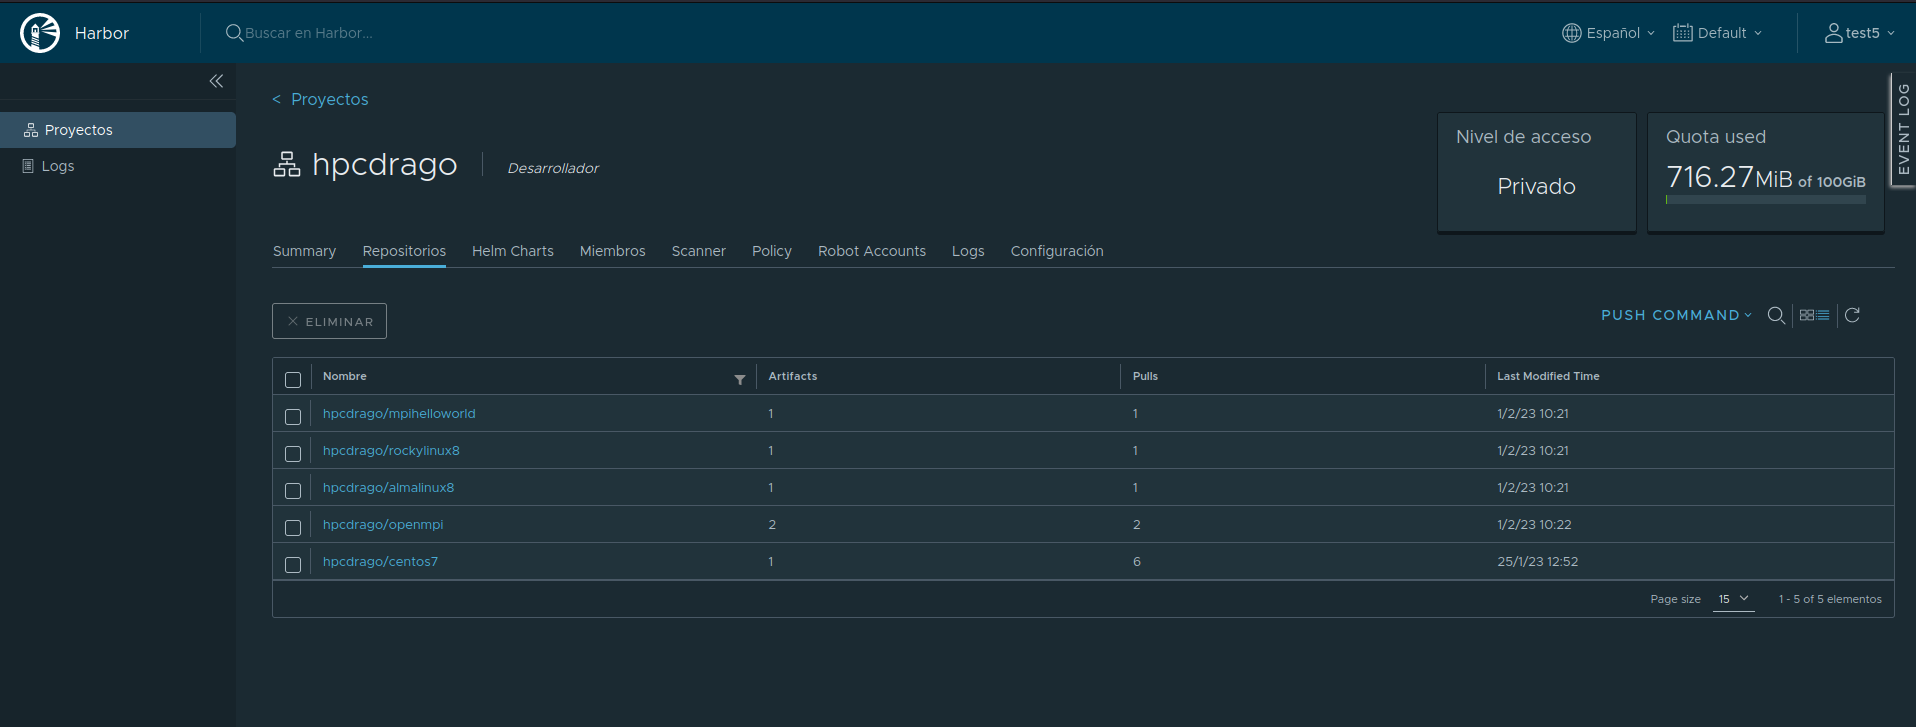Image resolution: width=1916 pixels, height=727 pixels.
Task: Open the Page size 15 dropdown
Action: [x=1734, y=599]
